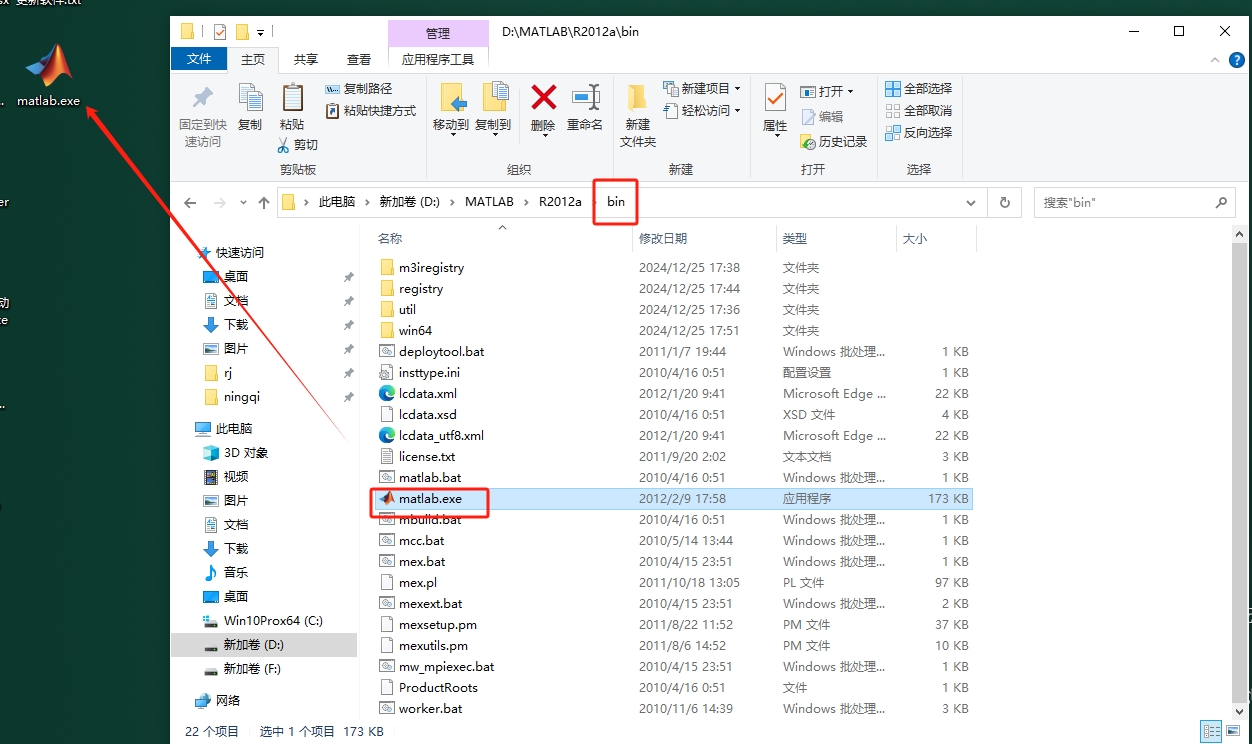Open Network (网络) in navigation pane
Image resolution: width=1252 pixels, height=744 pixels.
coord(228,701)
